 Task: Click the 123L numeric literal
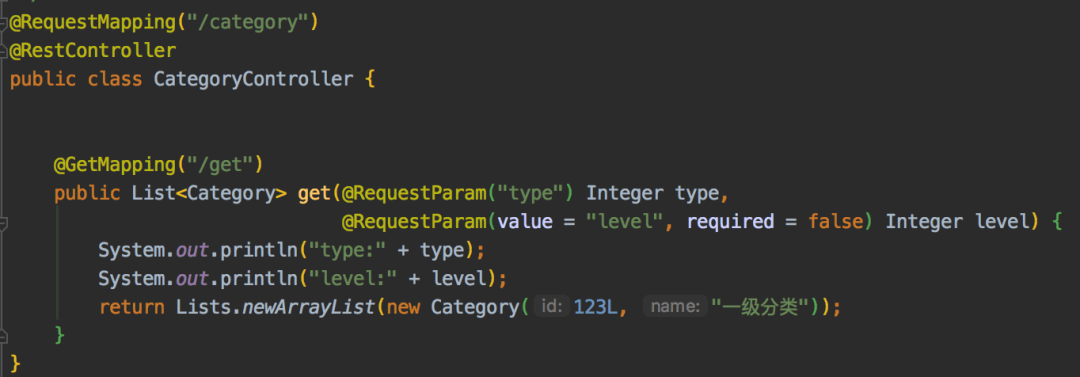(596, 307)
